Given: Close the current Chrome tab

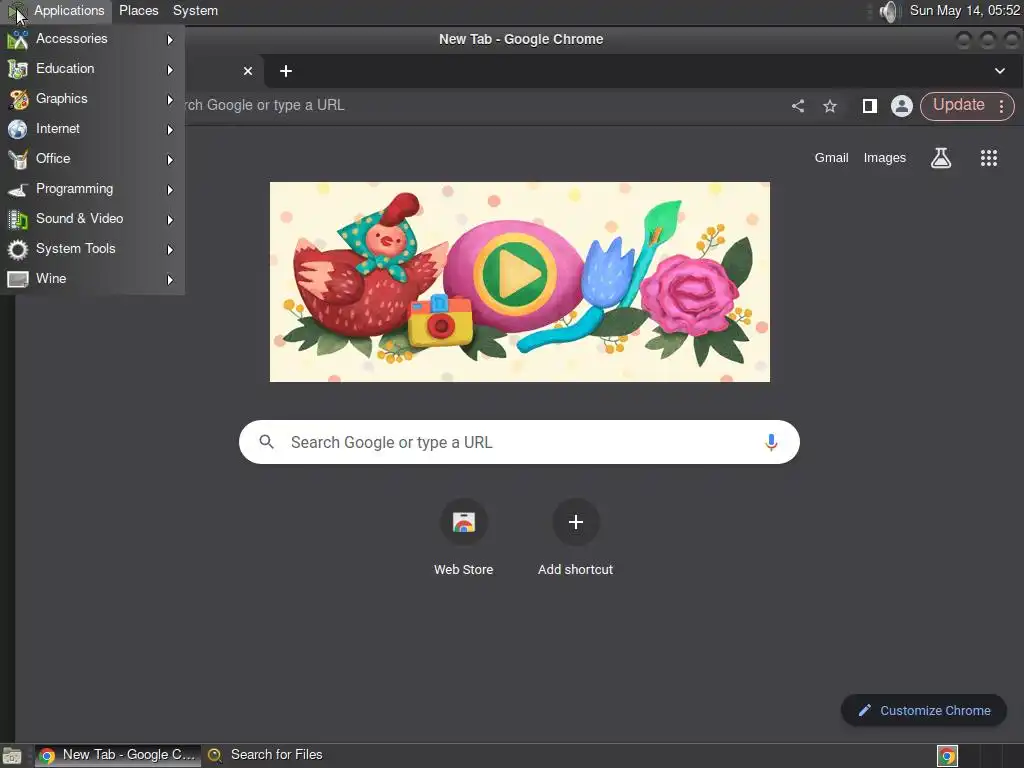Looking at the screenshot, I should click(248, 71).
